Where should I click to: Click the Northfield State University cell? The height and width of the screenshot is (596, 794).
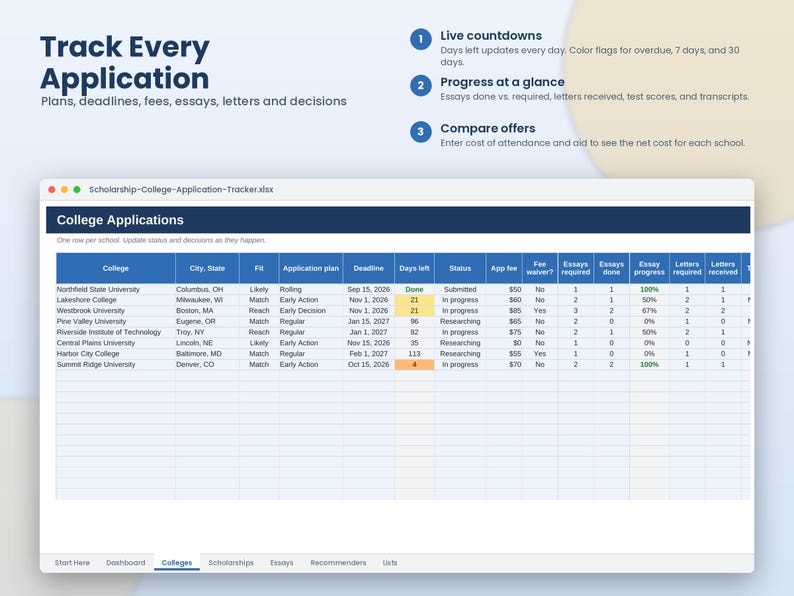coord(115,289)
